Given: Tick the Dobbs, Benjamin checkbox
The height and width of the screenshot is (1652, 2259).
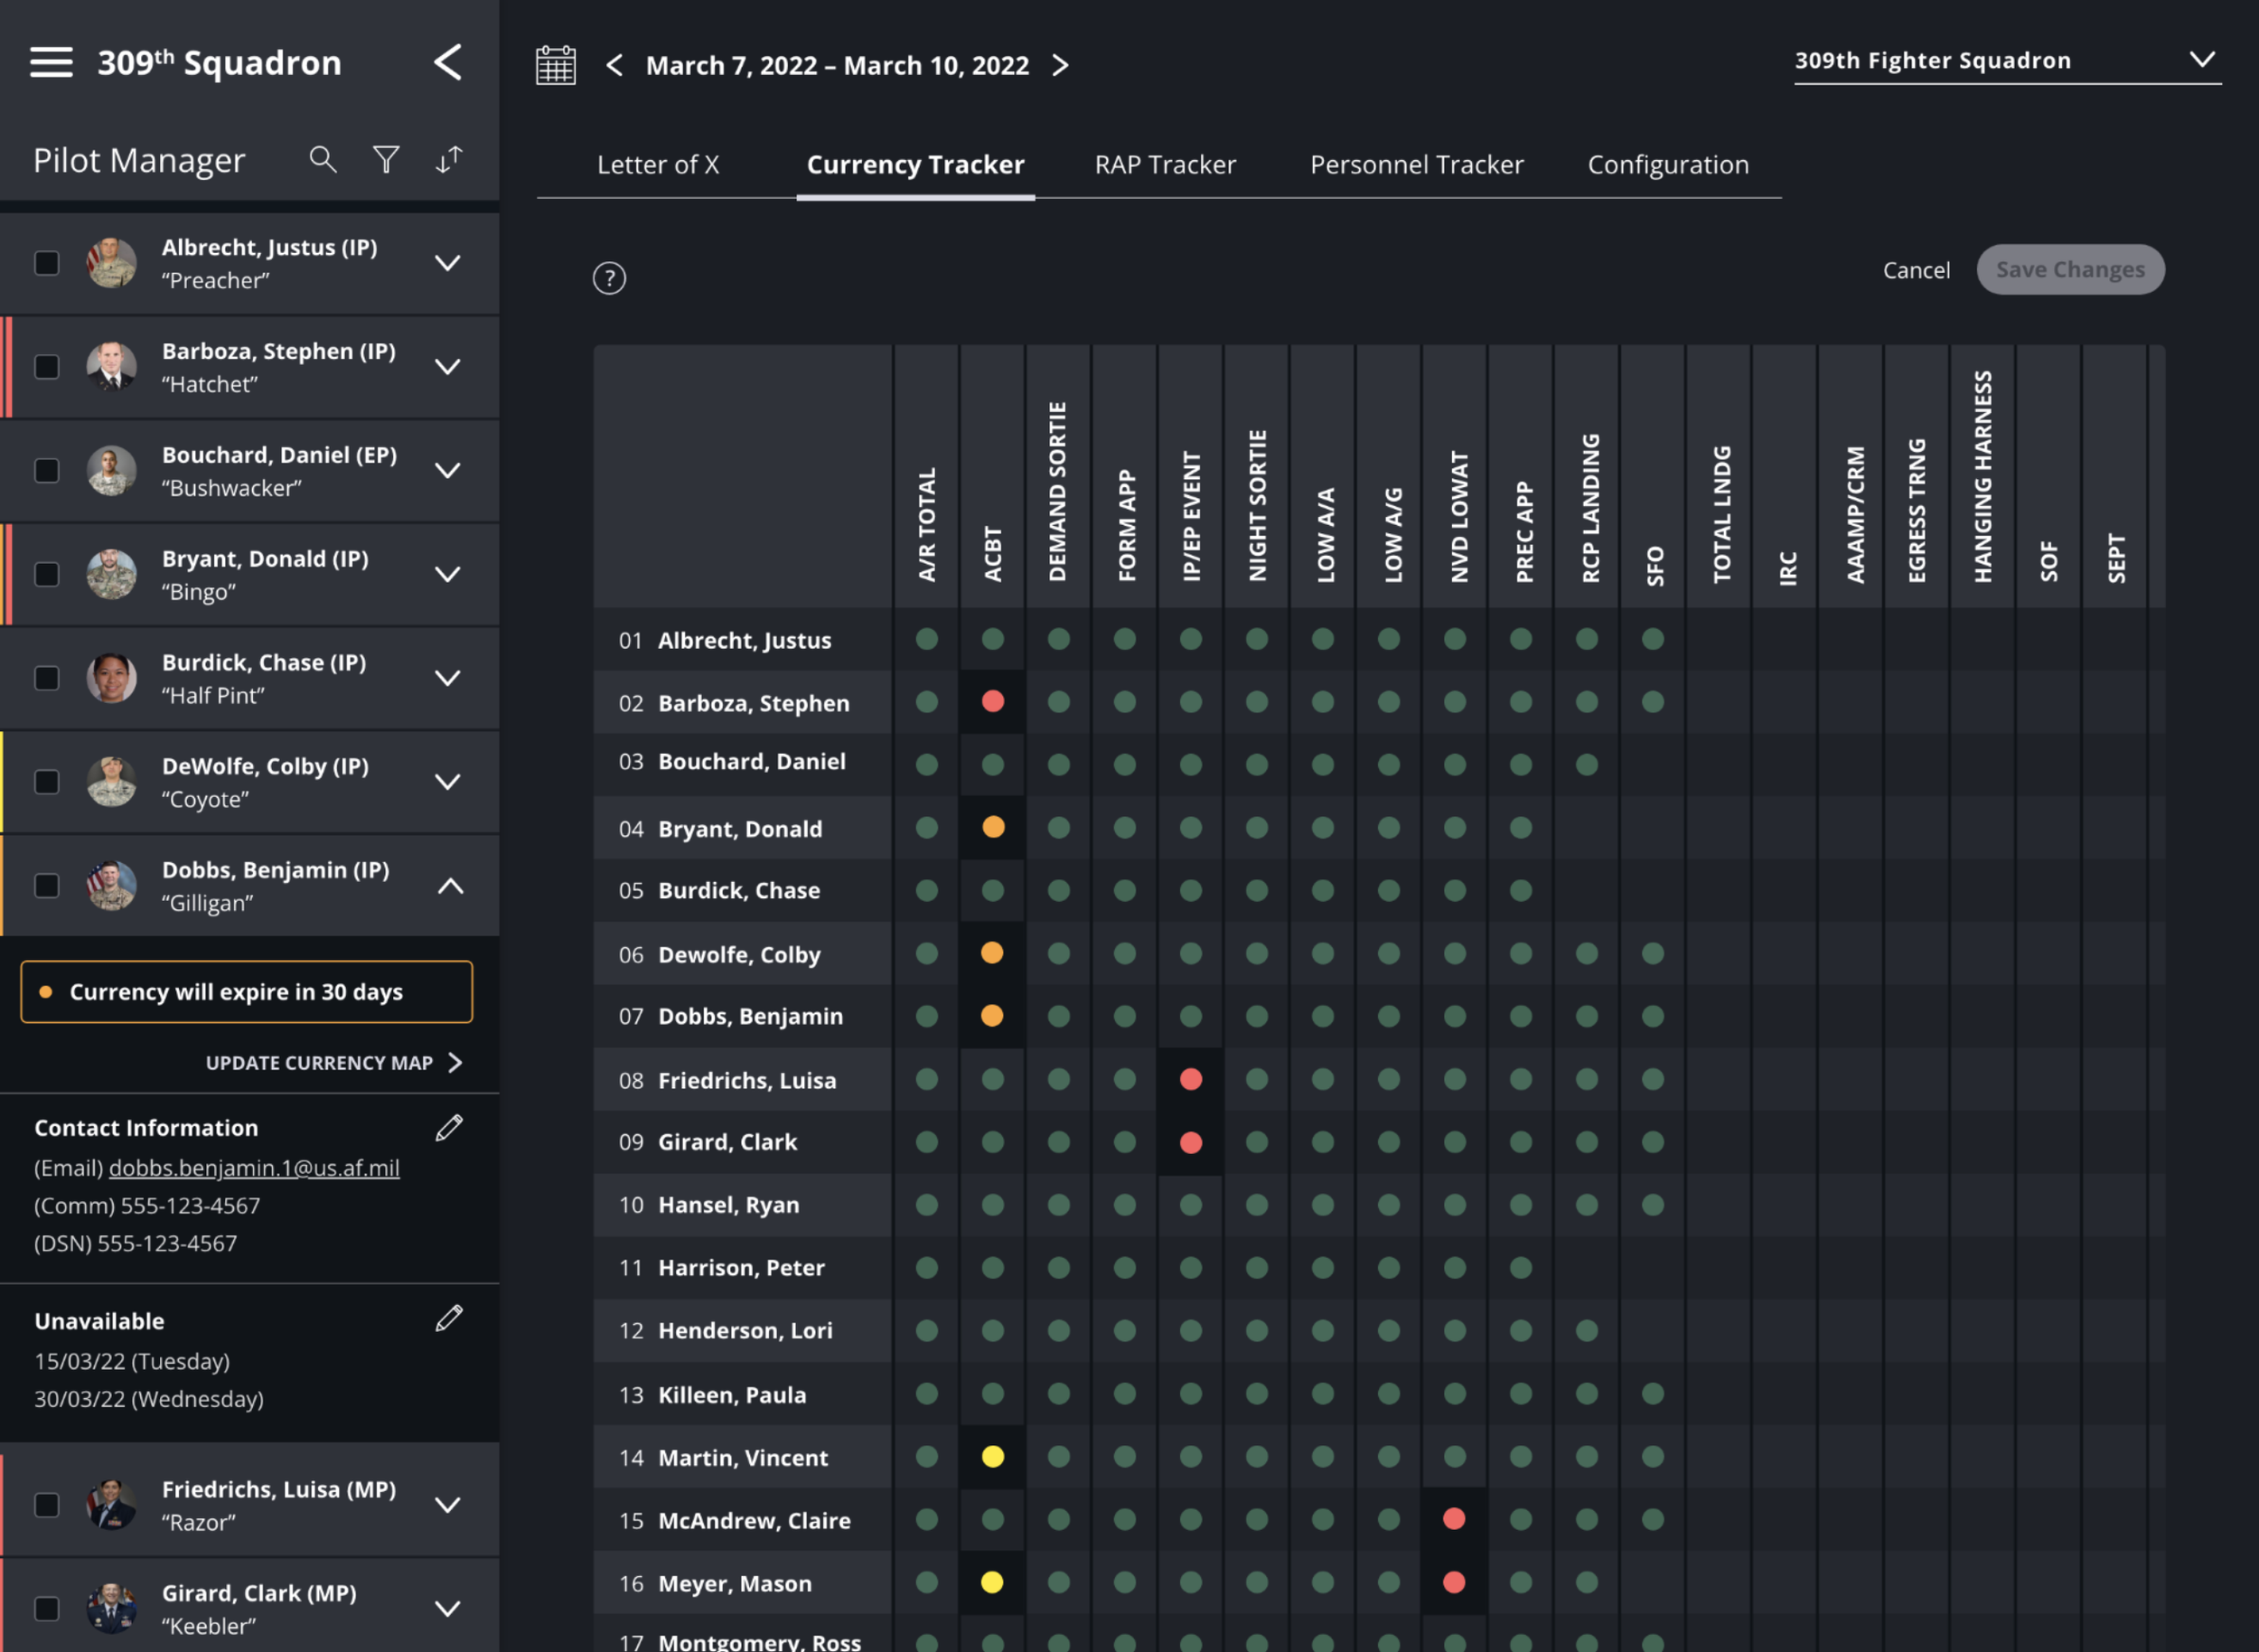Looking at the screenshot, I should click(x=47, y=886).
